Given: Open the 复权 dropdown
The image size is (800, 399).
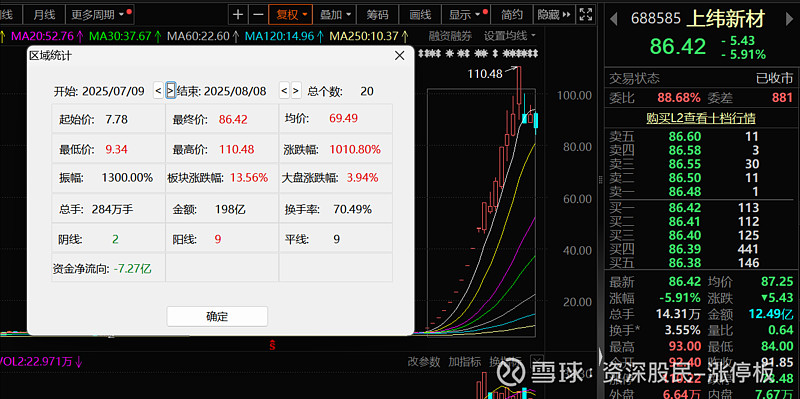Looking at the screenshot, I should [291, 15].
